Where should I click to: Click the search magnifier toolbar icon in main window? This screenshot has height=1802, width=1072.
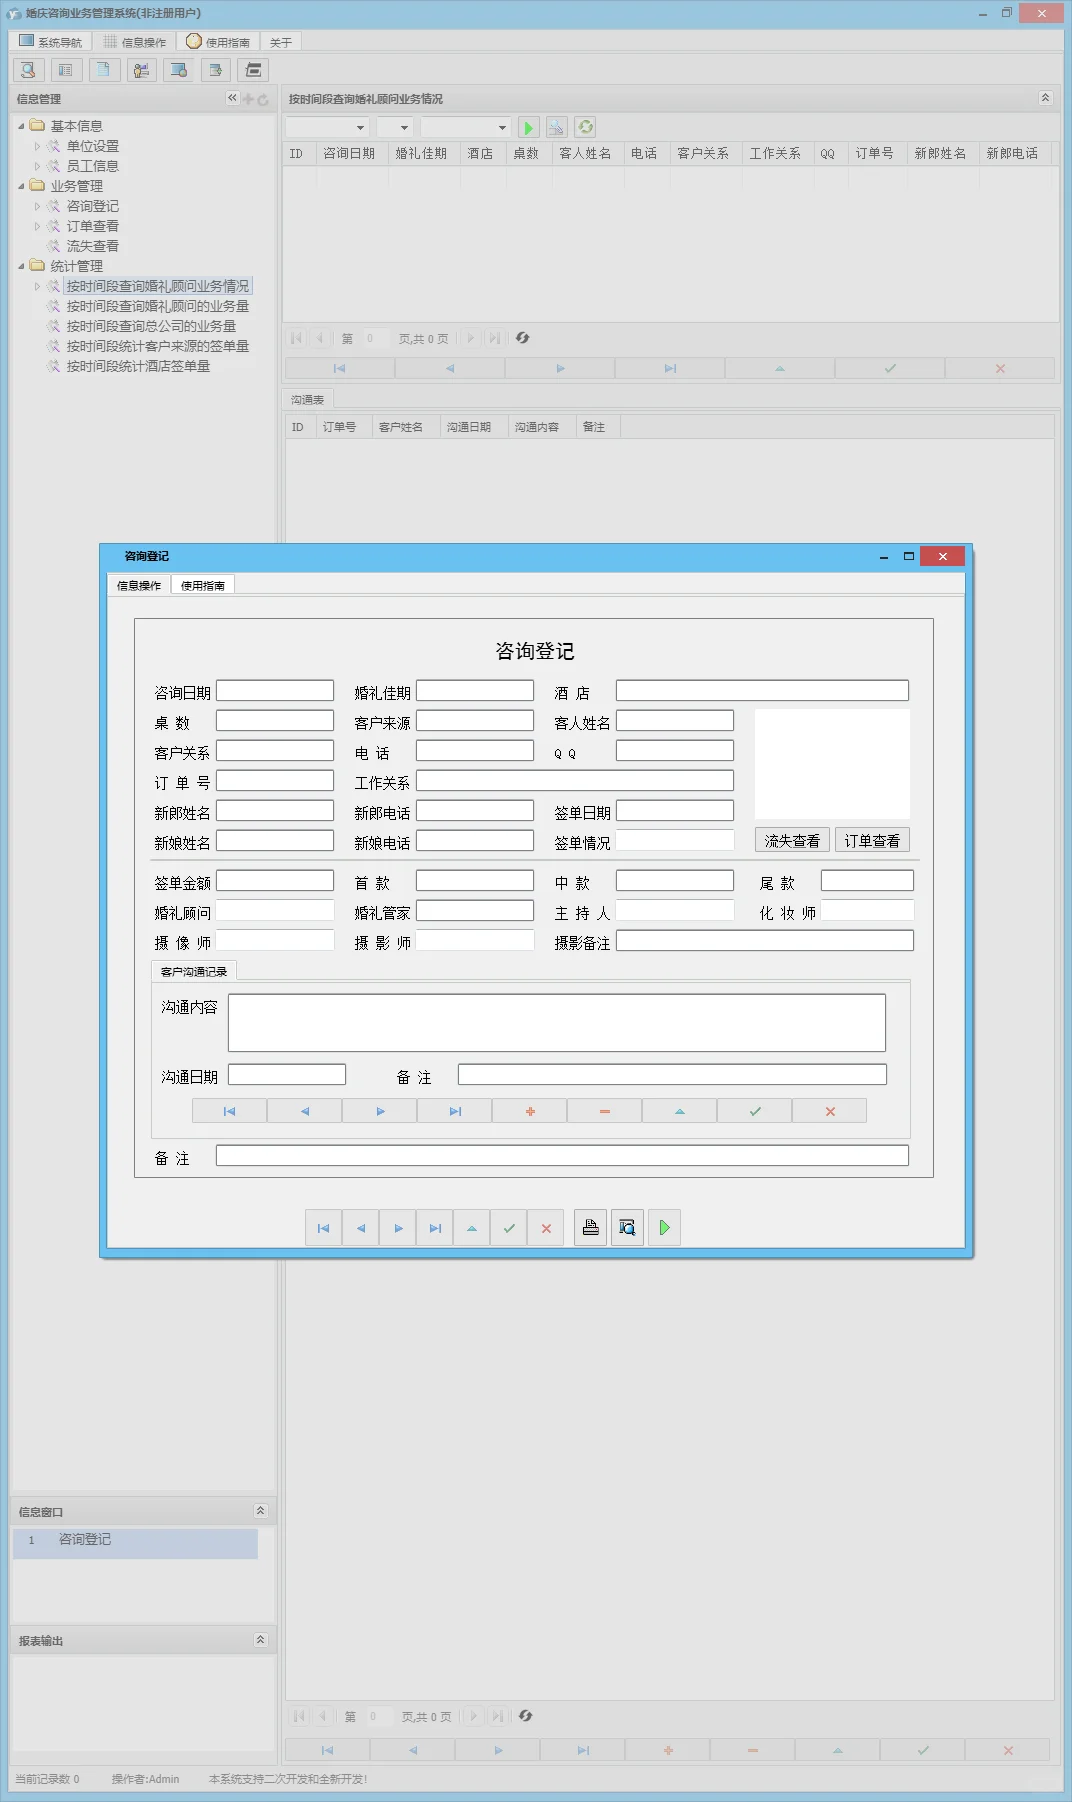pyautogui.click(x=28, y=70)
